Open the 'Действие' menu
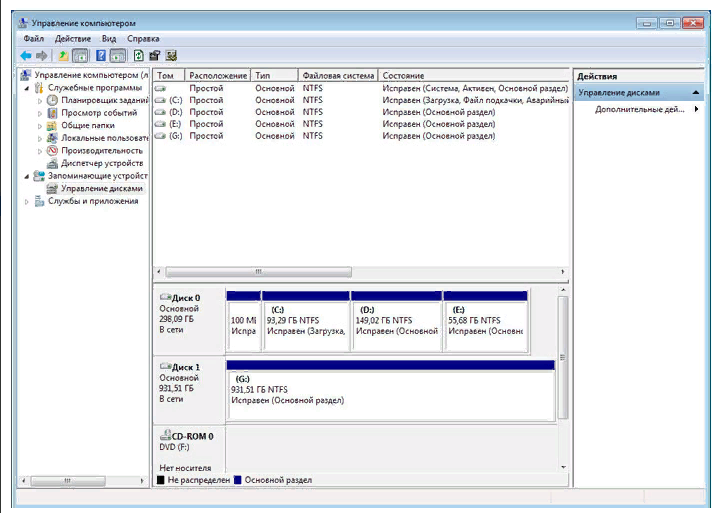This screenshot has width=718, height=513. (73, 39)
